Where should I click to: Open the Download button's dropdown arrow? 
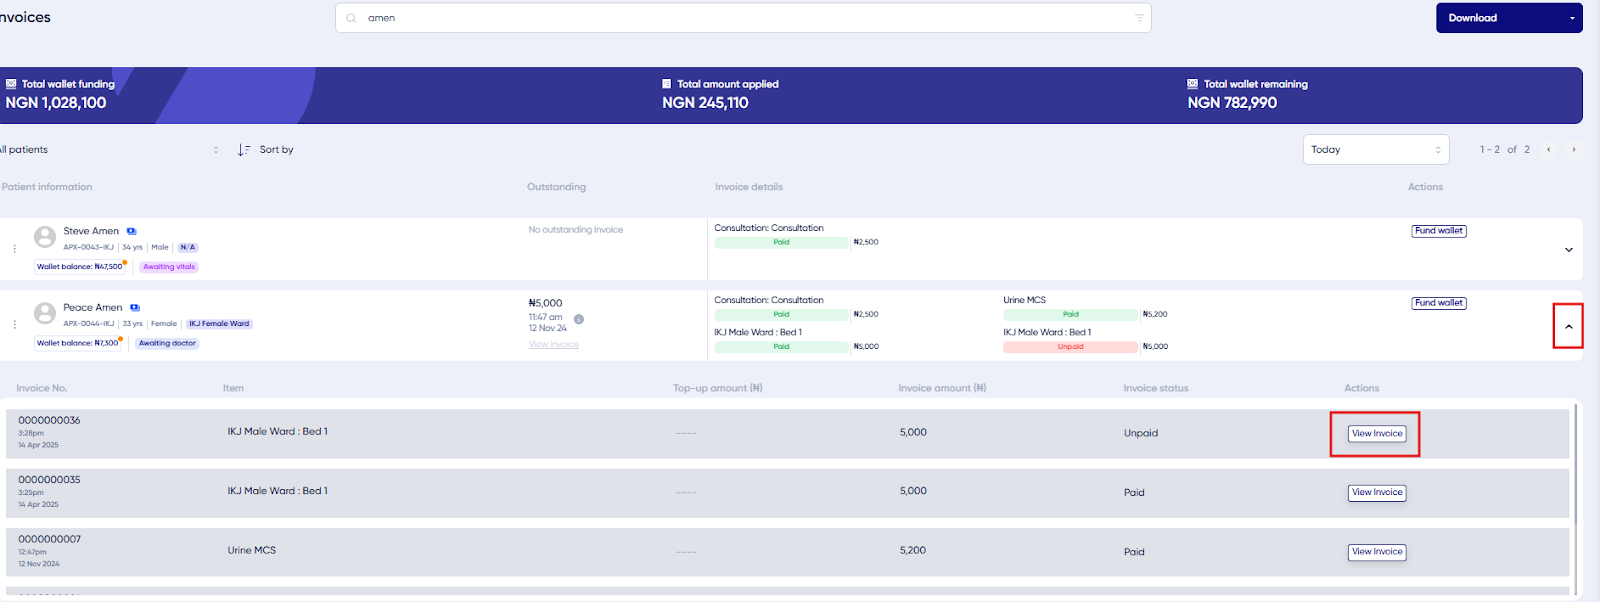1571,18
